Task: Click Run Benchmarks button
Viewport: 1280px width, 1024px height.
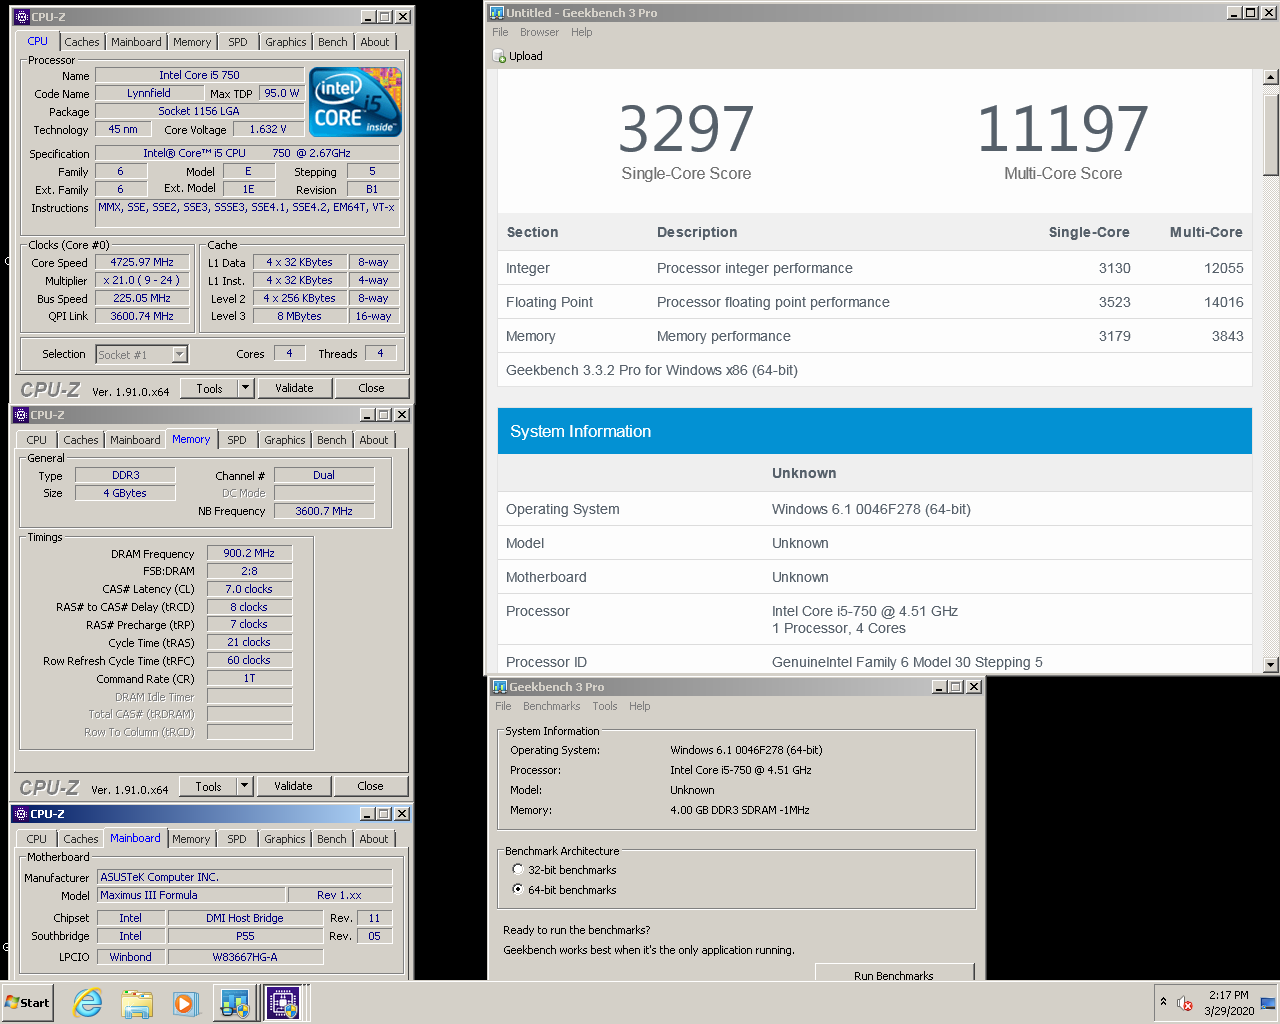Action: tap(894, 973)
